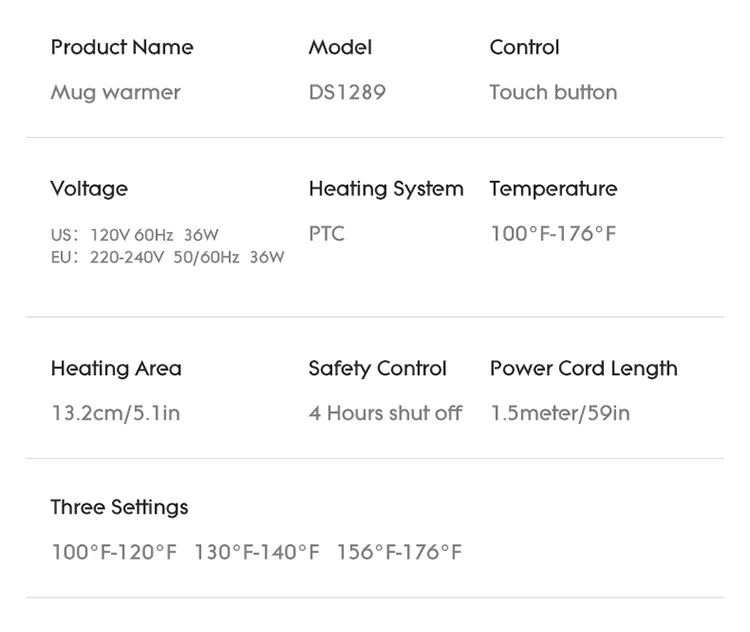Click the Voltage heading
The width and height of the screenshot is (750, 632).
(89, 188)
